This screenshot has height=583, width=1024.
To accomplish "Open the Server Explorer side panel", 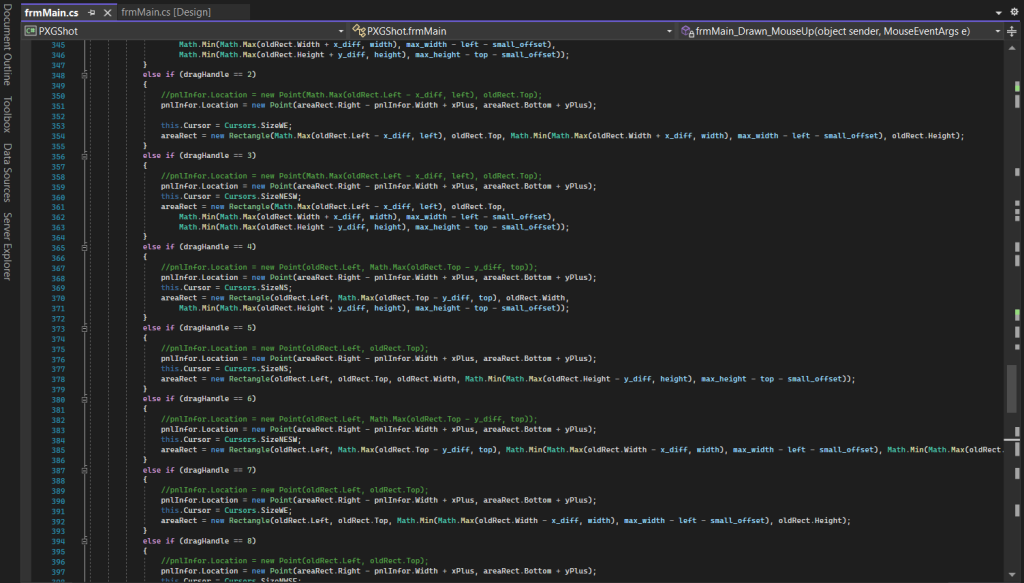I will pos(7,246).
